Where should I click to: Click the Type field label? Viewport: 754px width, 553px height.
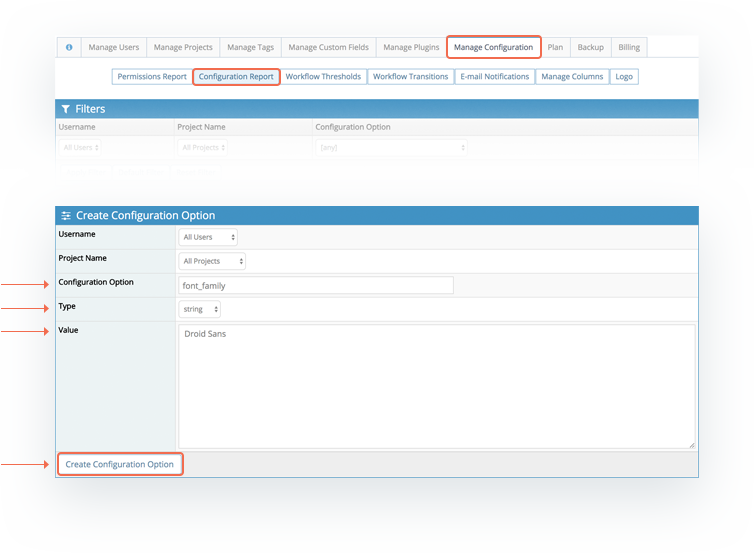(67, 306)
